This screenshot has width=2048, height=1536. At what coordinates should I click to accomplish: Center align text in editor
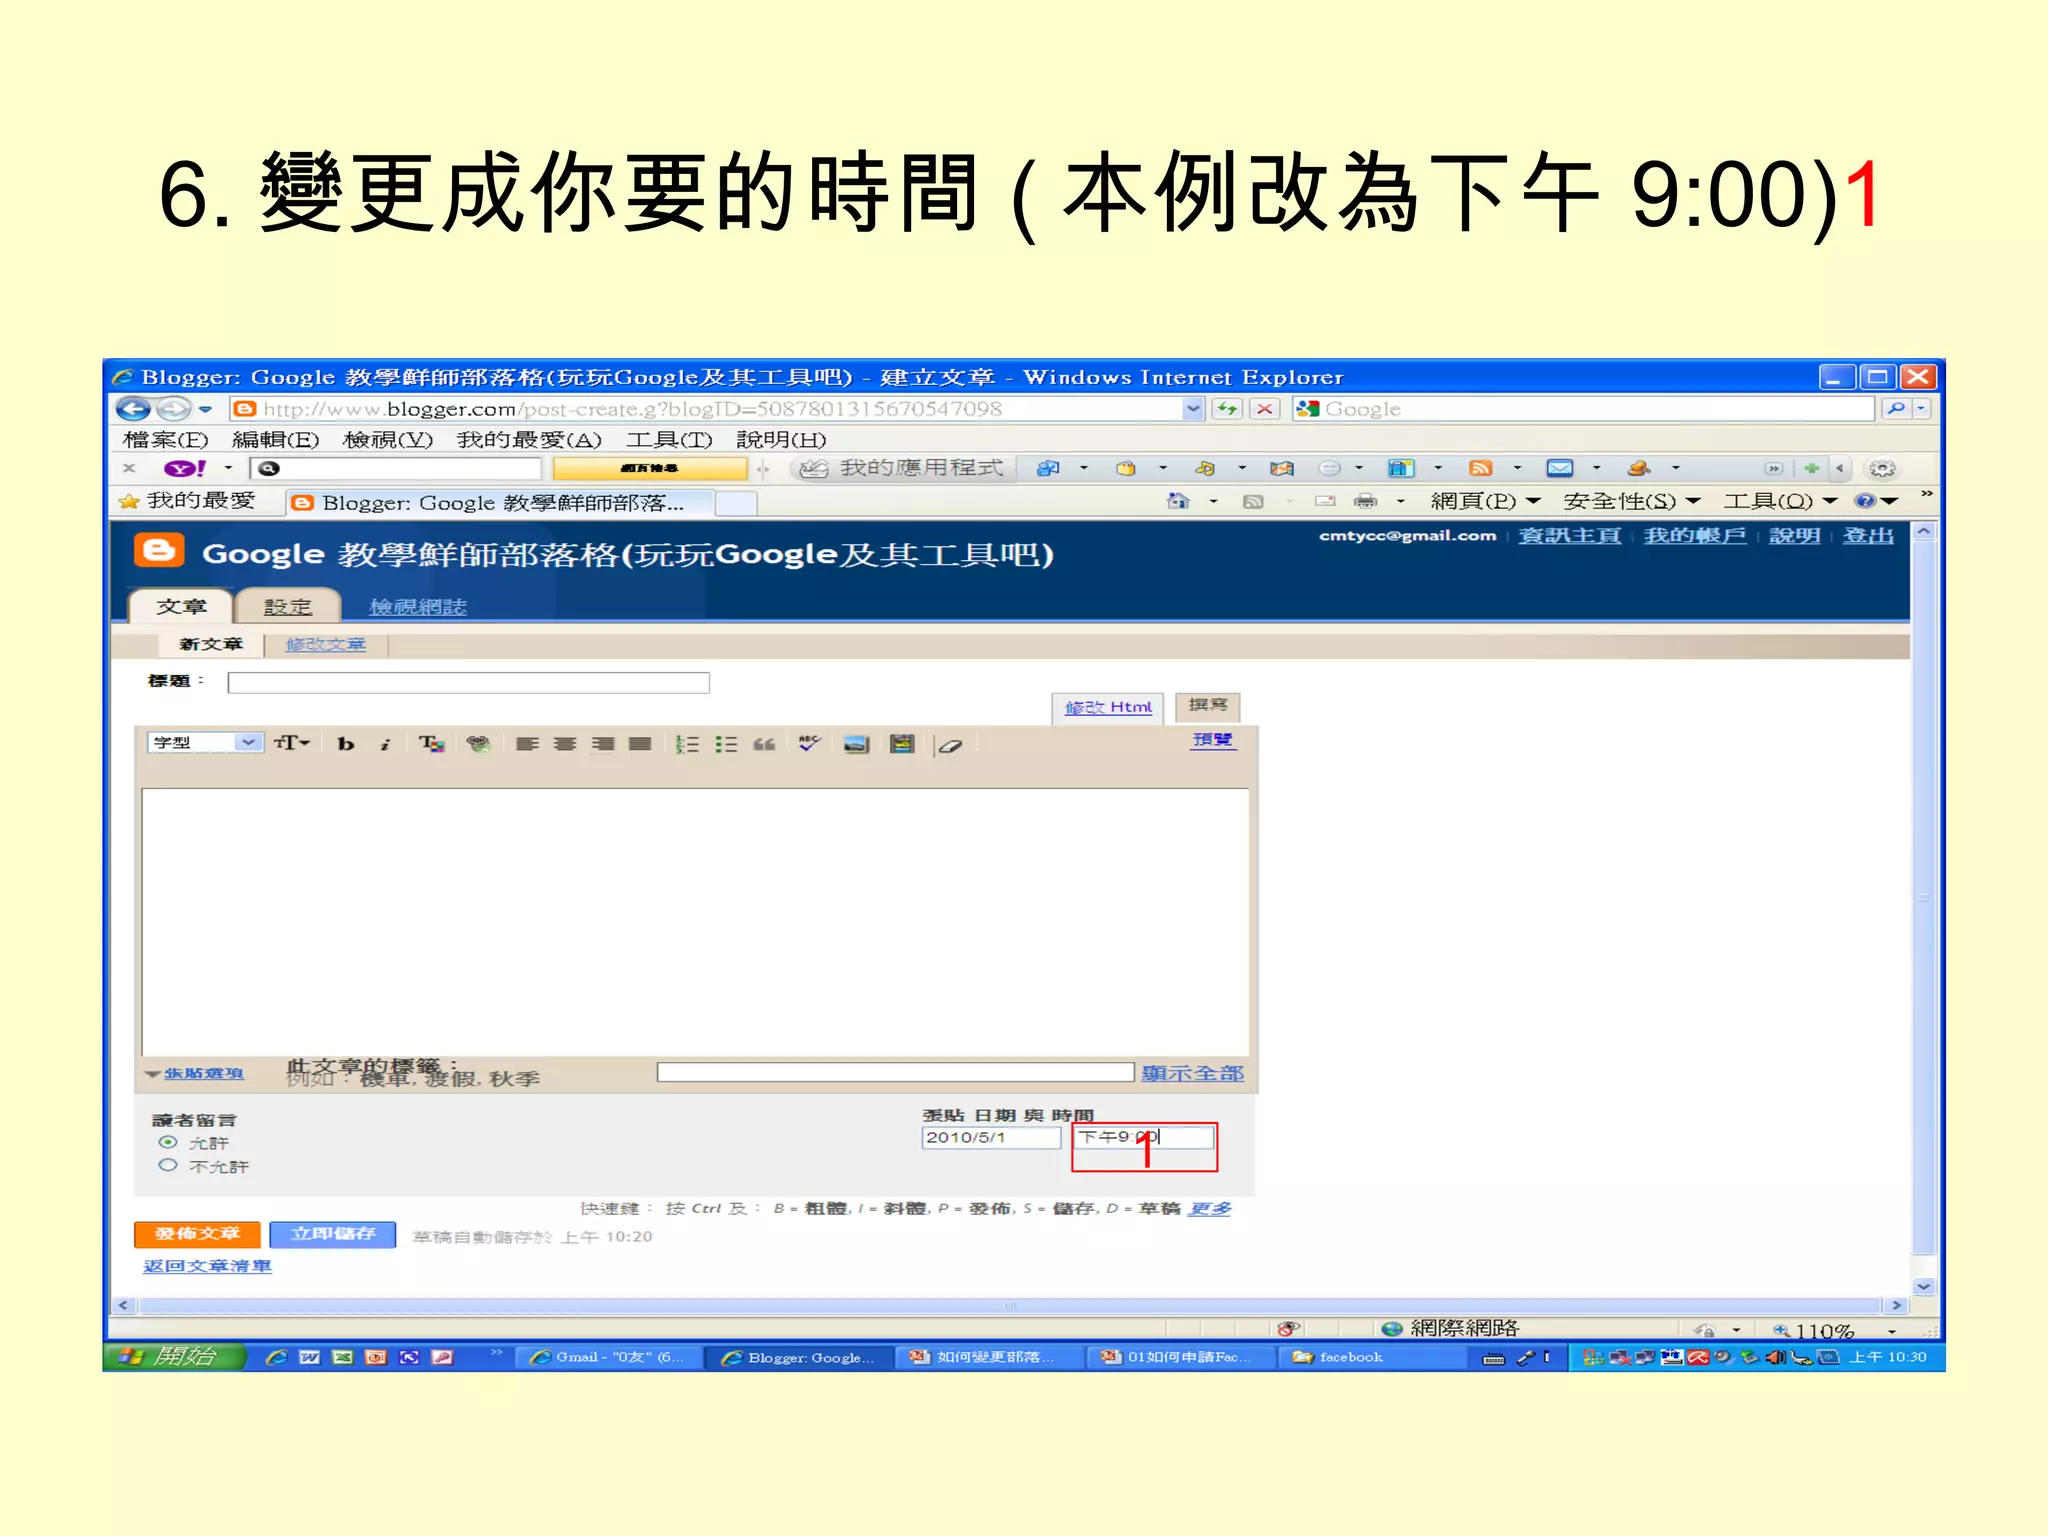tap(565, 743)
